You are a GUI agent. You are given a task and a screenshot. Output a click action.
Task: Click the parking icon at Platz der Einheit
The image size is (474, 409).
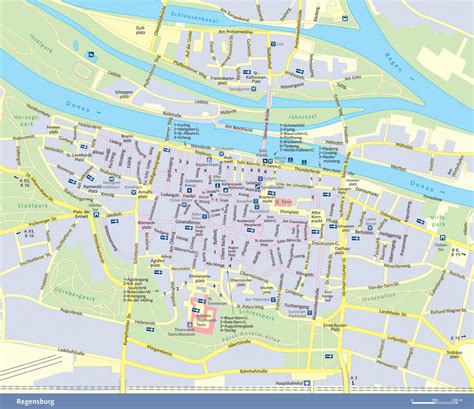[96, 214]
